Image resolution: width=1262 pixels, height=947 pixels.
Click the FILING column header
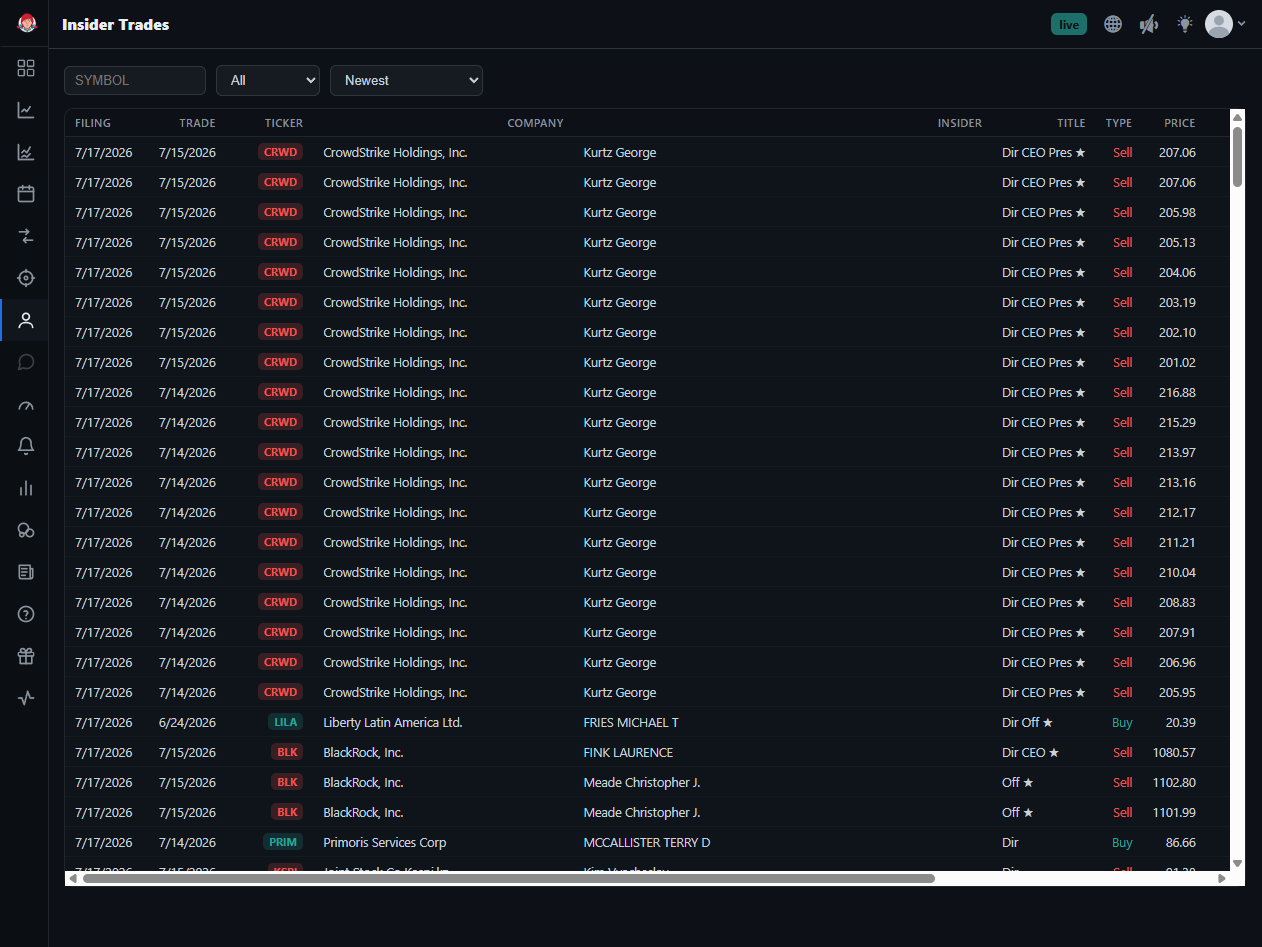93,123
